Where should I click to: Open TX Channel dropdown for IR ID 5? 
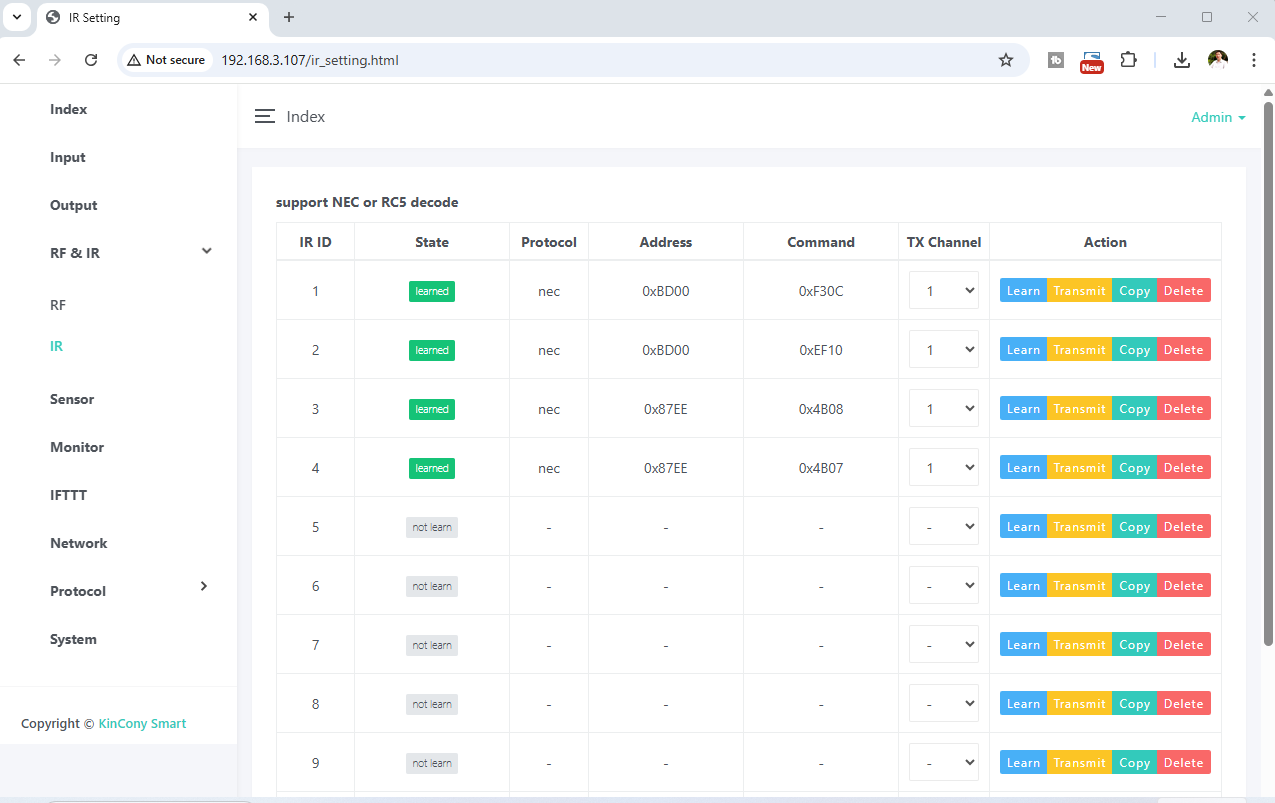[943, 527]
